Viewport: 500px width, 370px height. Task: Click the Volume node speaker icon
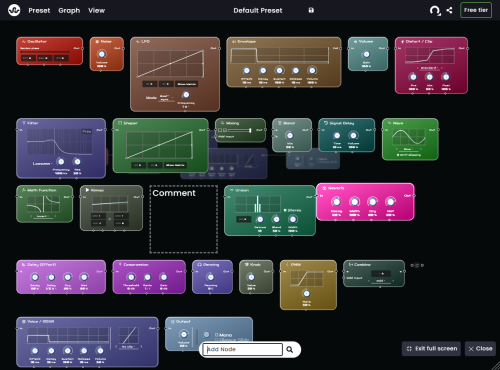[355, 42]
